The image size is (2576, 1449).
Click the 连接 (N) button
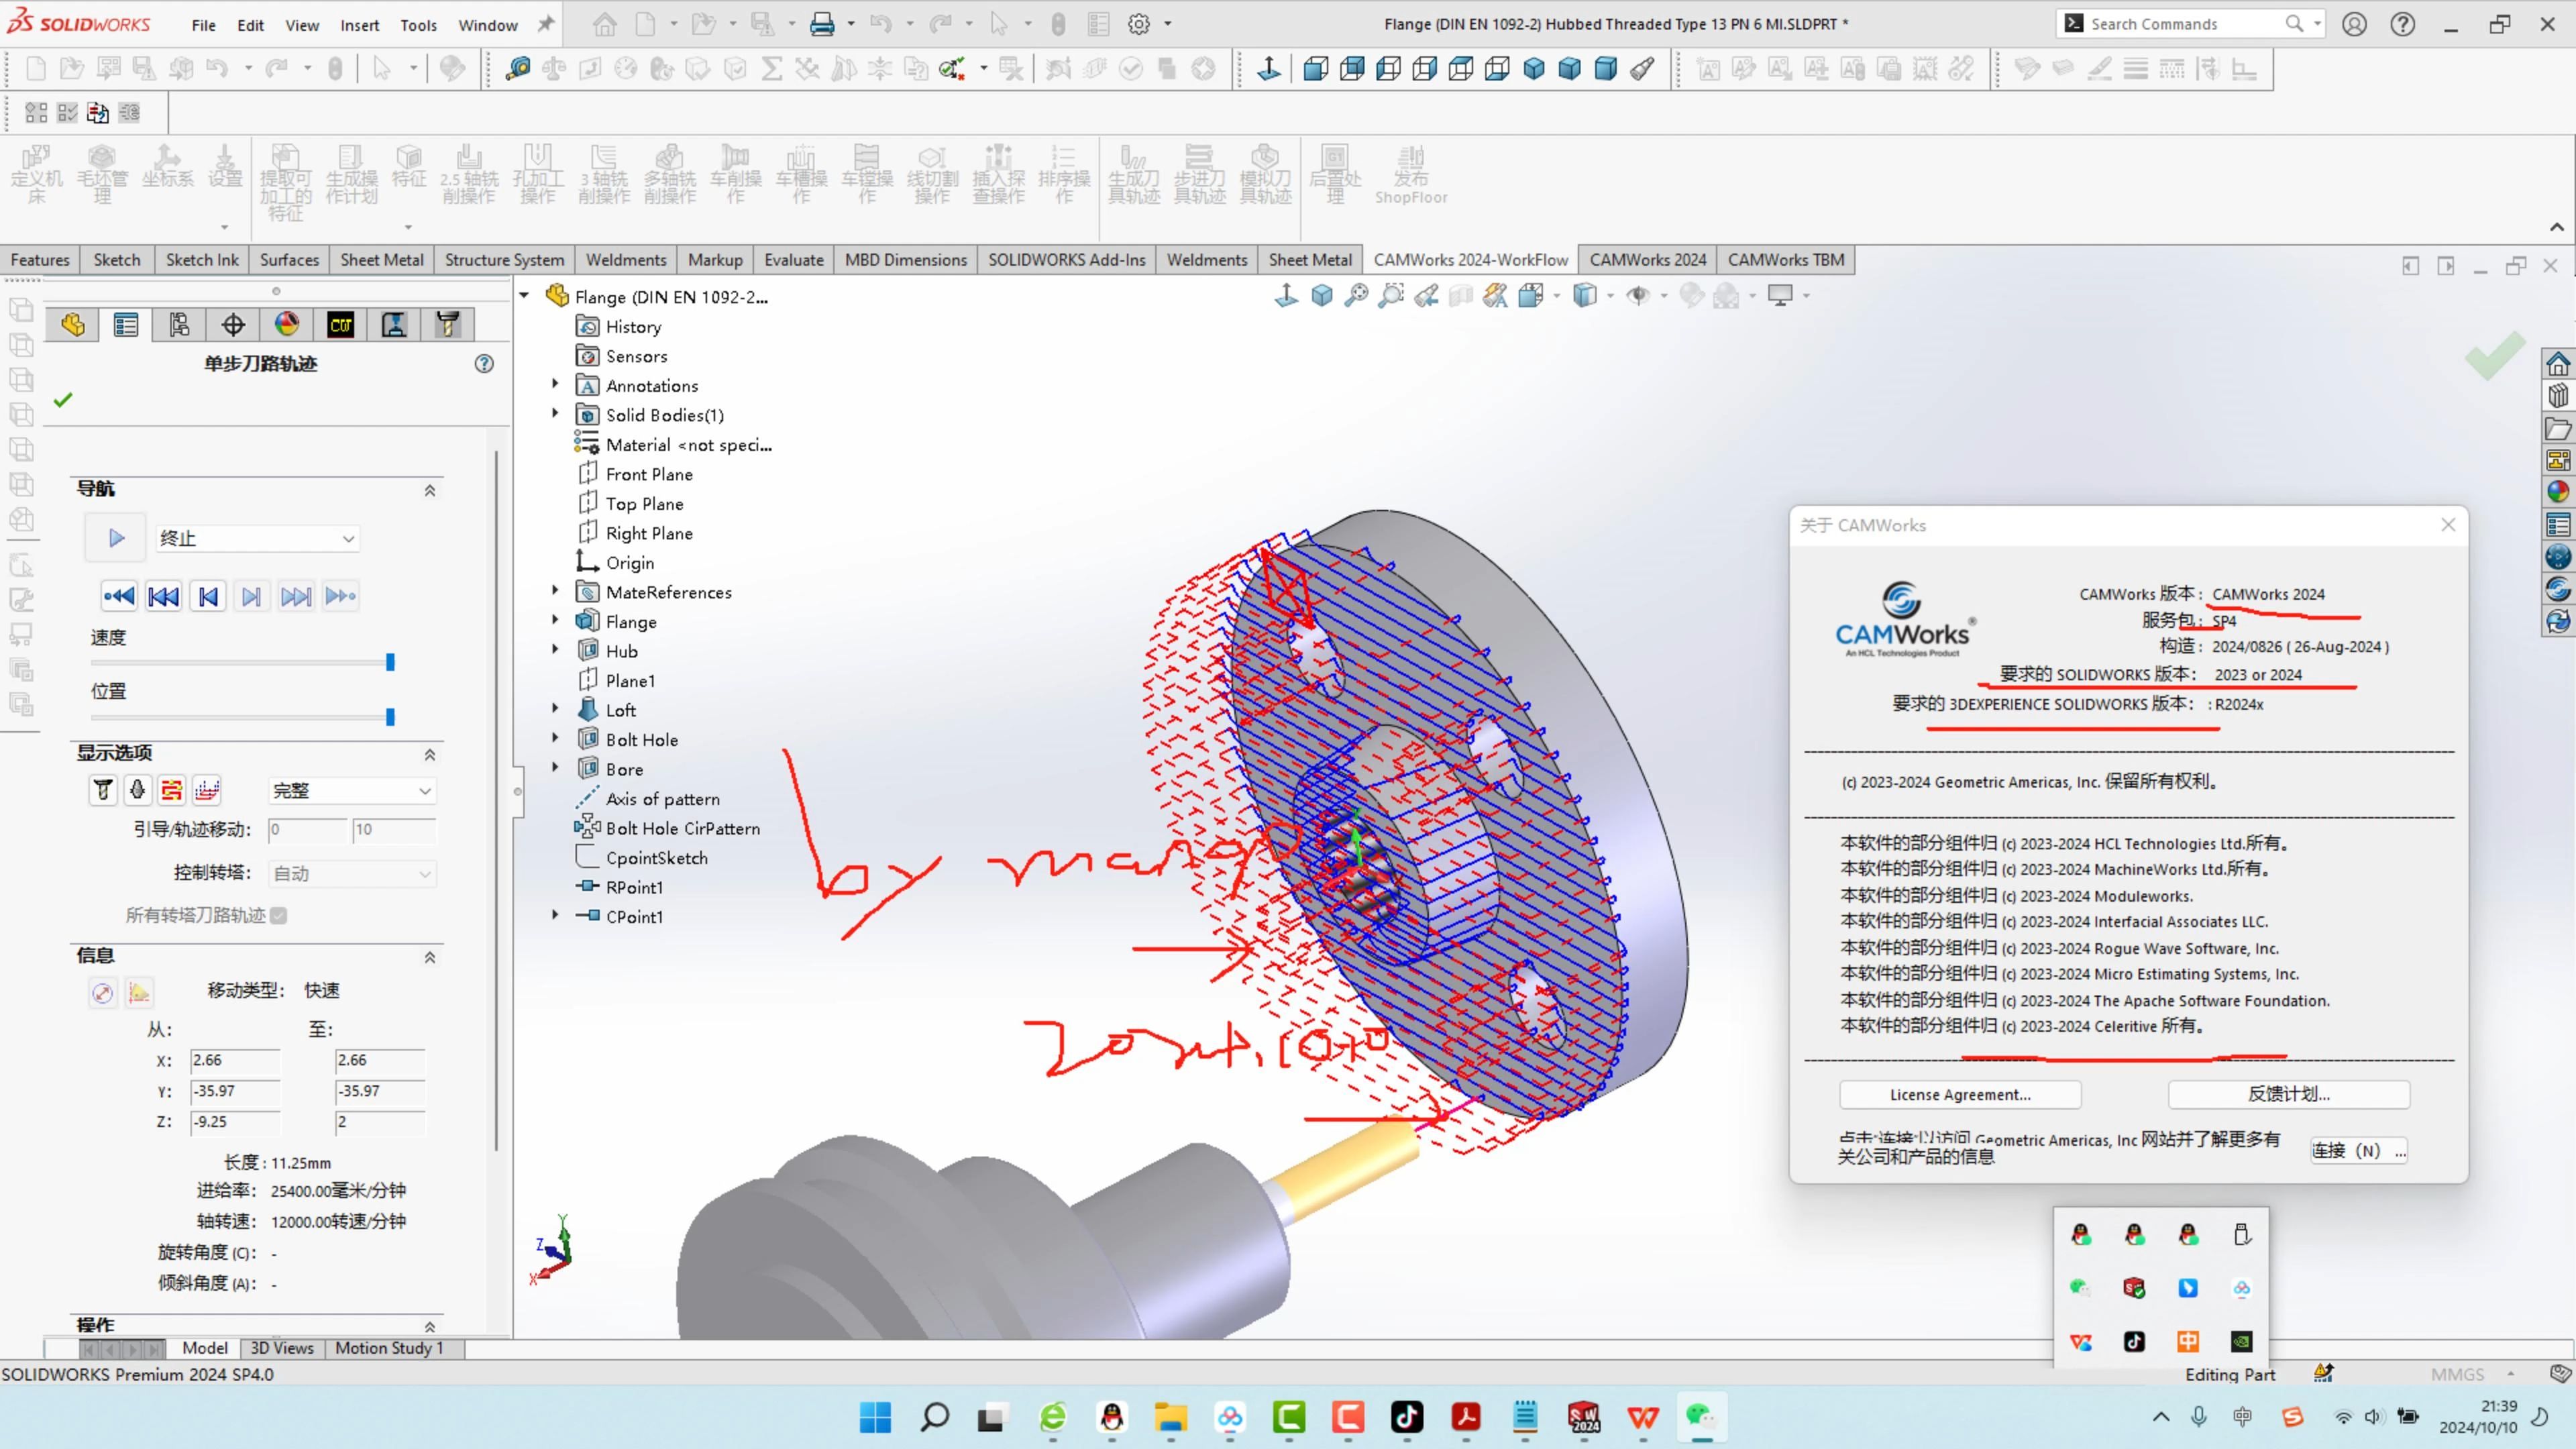coord(2359,1151)
